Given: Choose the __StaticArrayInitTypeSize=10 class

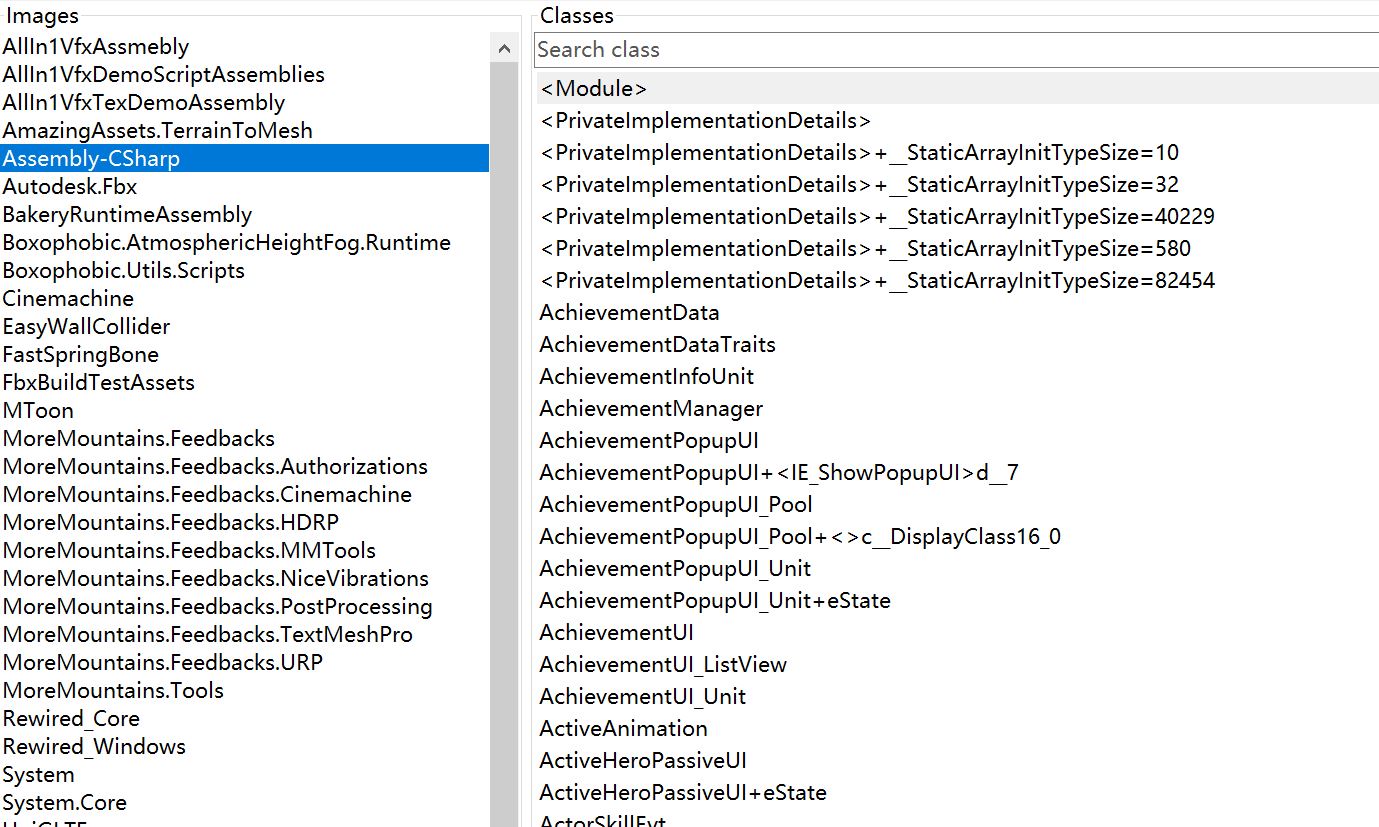Looking at the screenshot, I should tap(958, 152).
